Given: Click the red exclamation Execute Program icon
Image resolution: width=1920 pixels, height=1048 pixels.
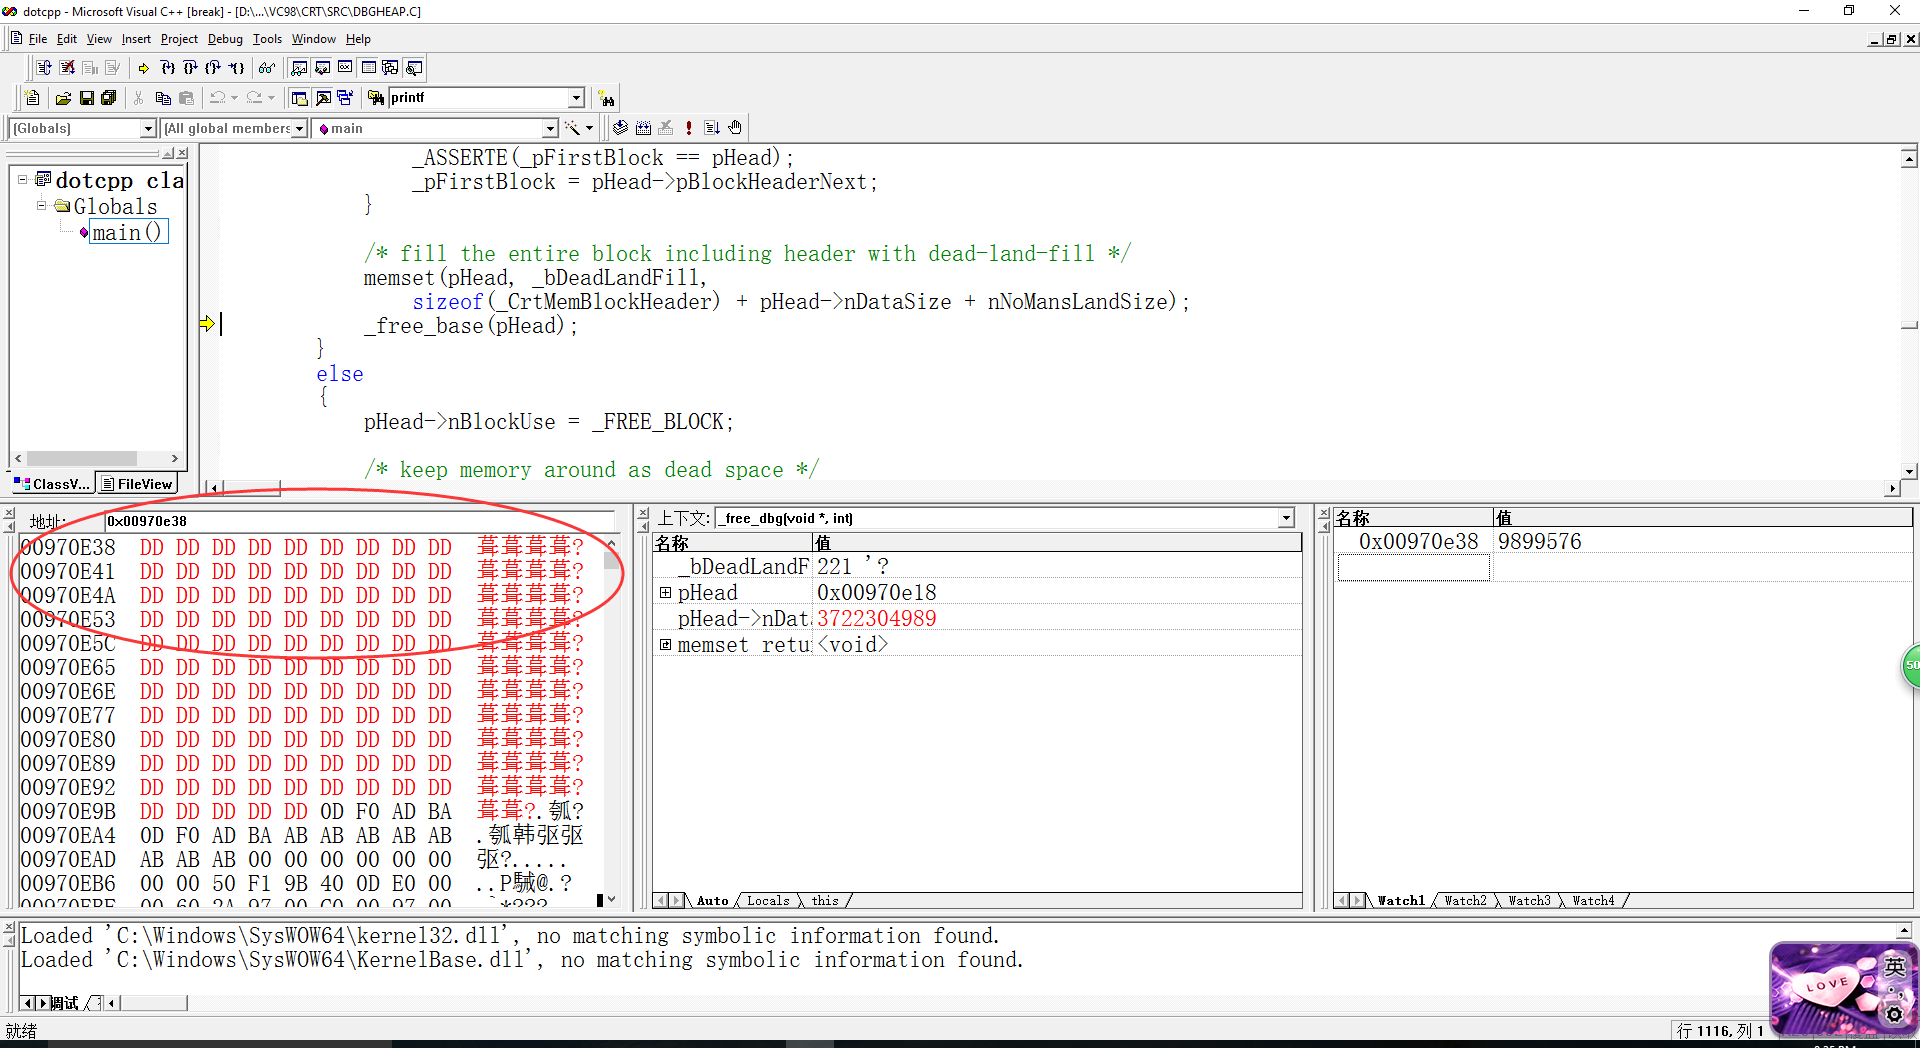Looking at the screenshot, I should (688, 128).
